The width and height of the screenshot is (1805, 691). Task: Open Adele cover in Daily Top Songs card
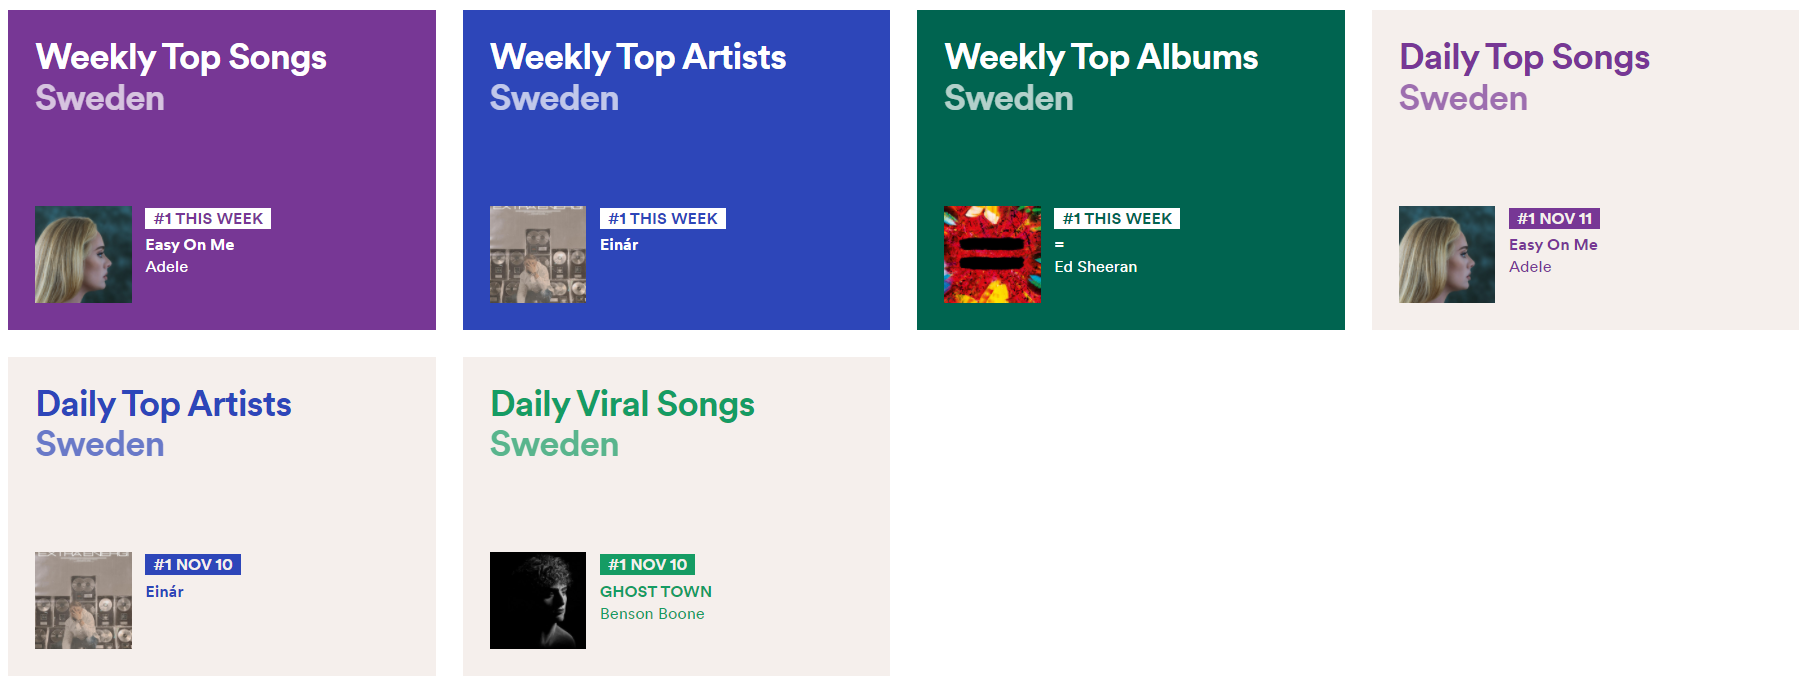[x=1447, y=254]
